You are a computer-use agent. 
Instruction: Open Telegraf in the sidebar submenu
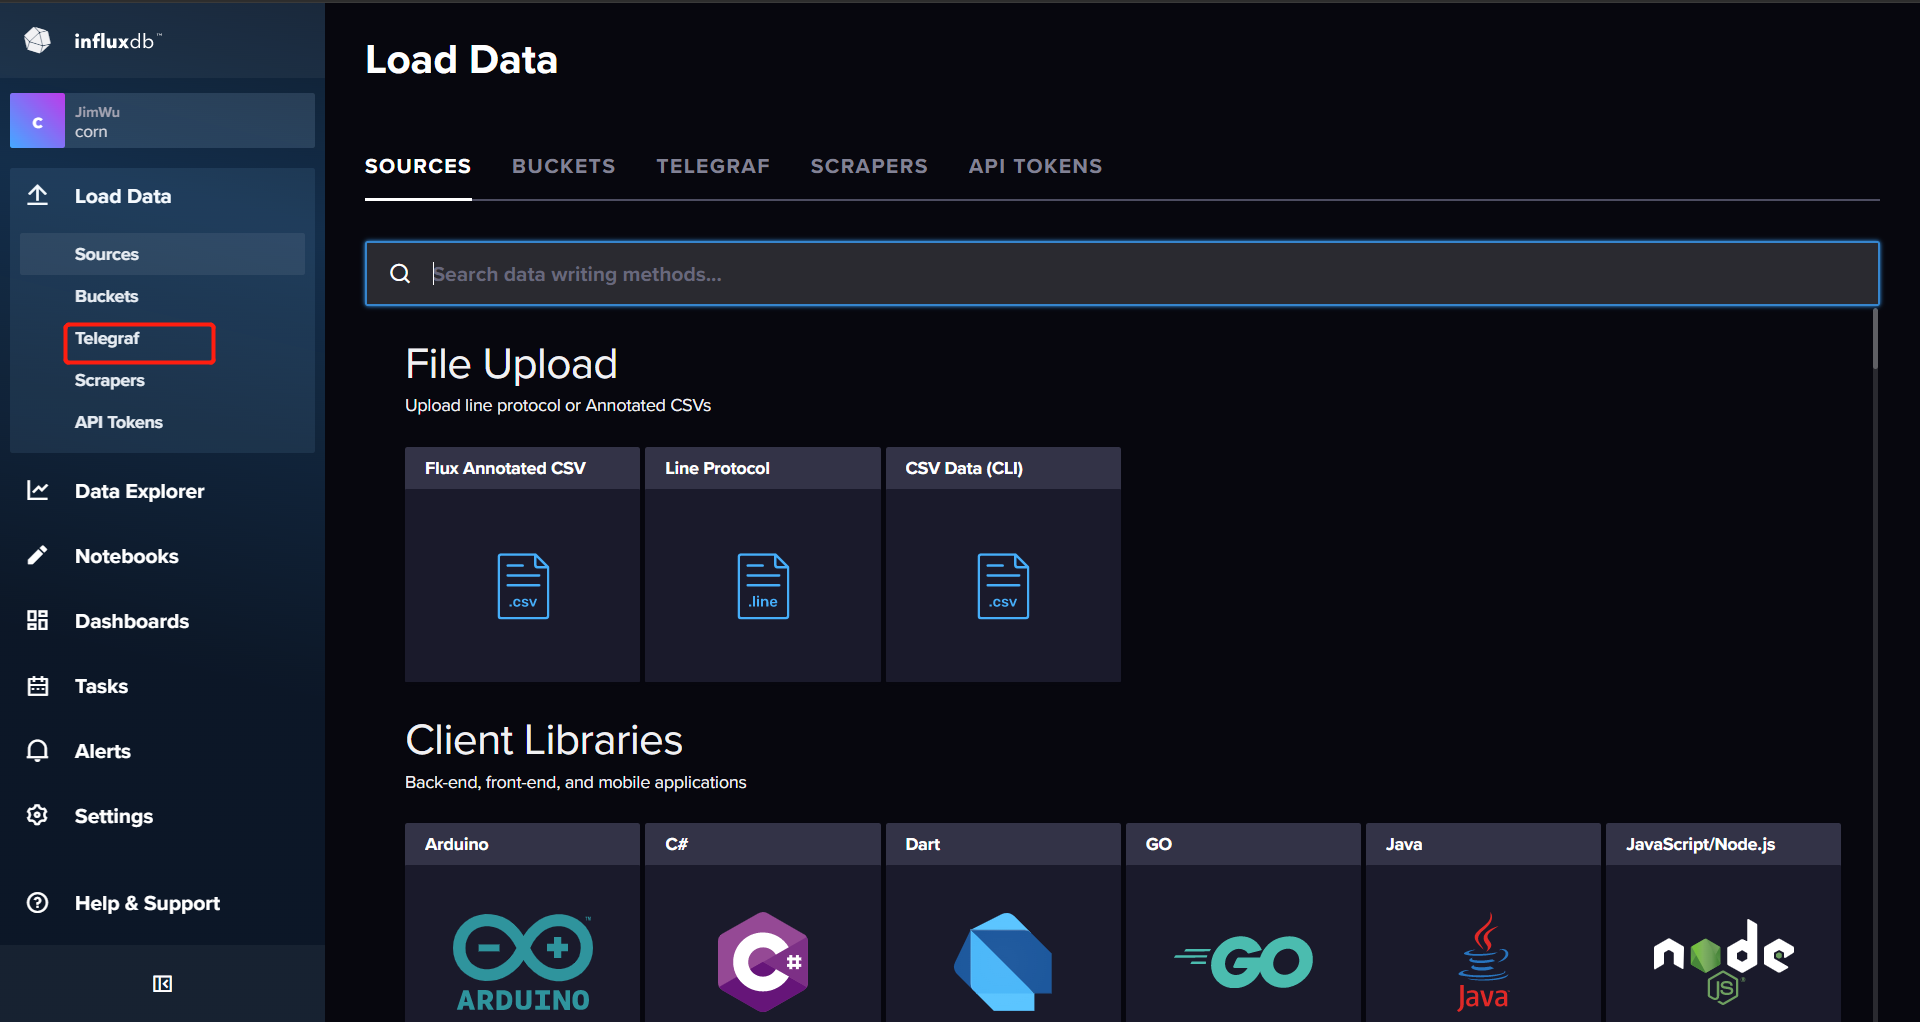click(x=107, y=338)
